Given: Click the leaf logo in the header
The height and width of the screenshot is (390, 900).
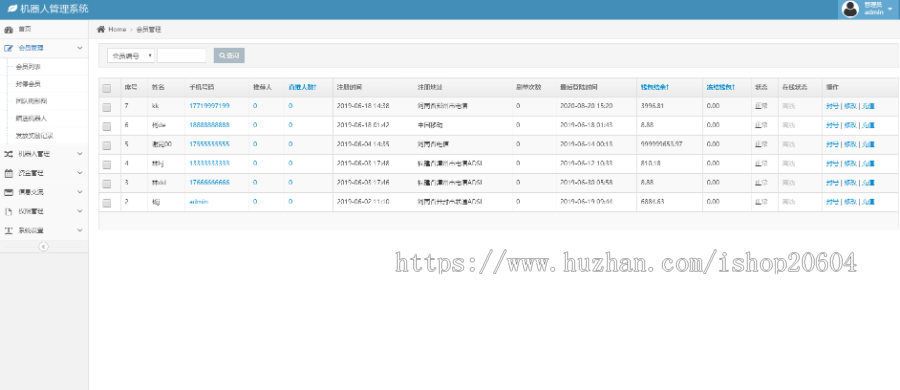Looking at the screenshot, I should point(11,9).
